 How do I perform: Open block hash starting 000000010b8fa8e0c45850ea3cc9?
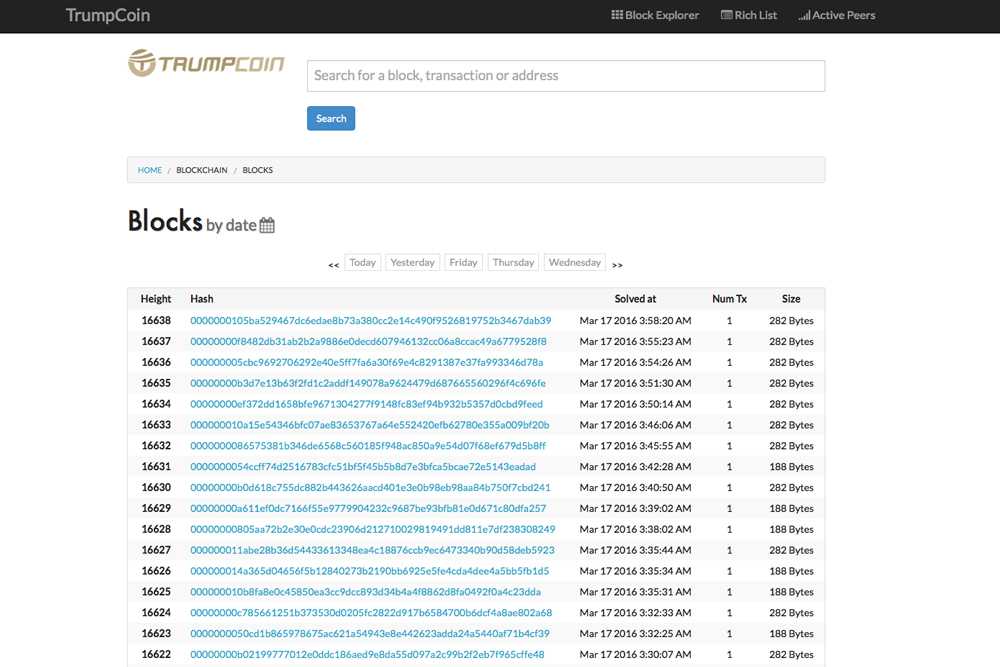365,592
